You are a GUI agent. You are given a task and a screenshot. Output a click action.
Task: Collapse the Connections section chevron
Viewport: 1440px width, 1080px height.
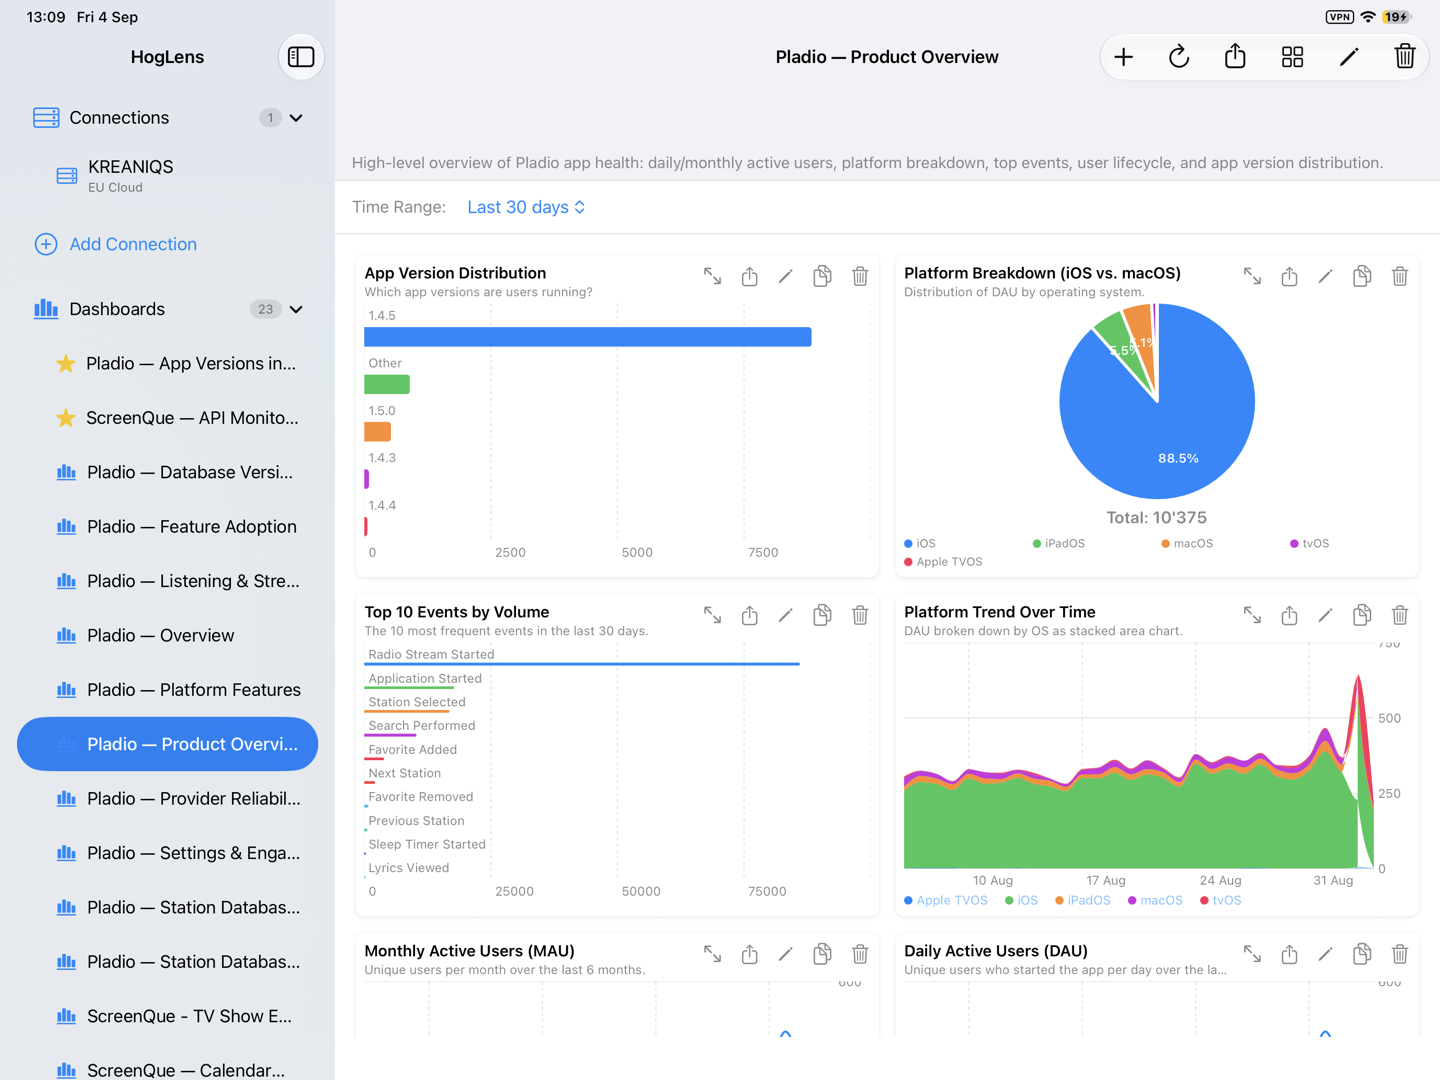point(296,118)
